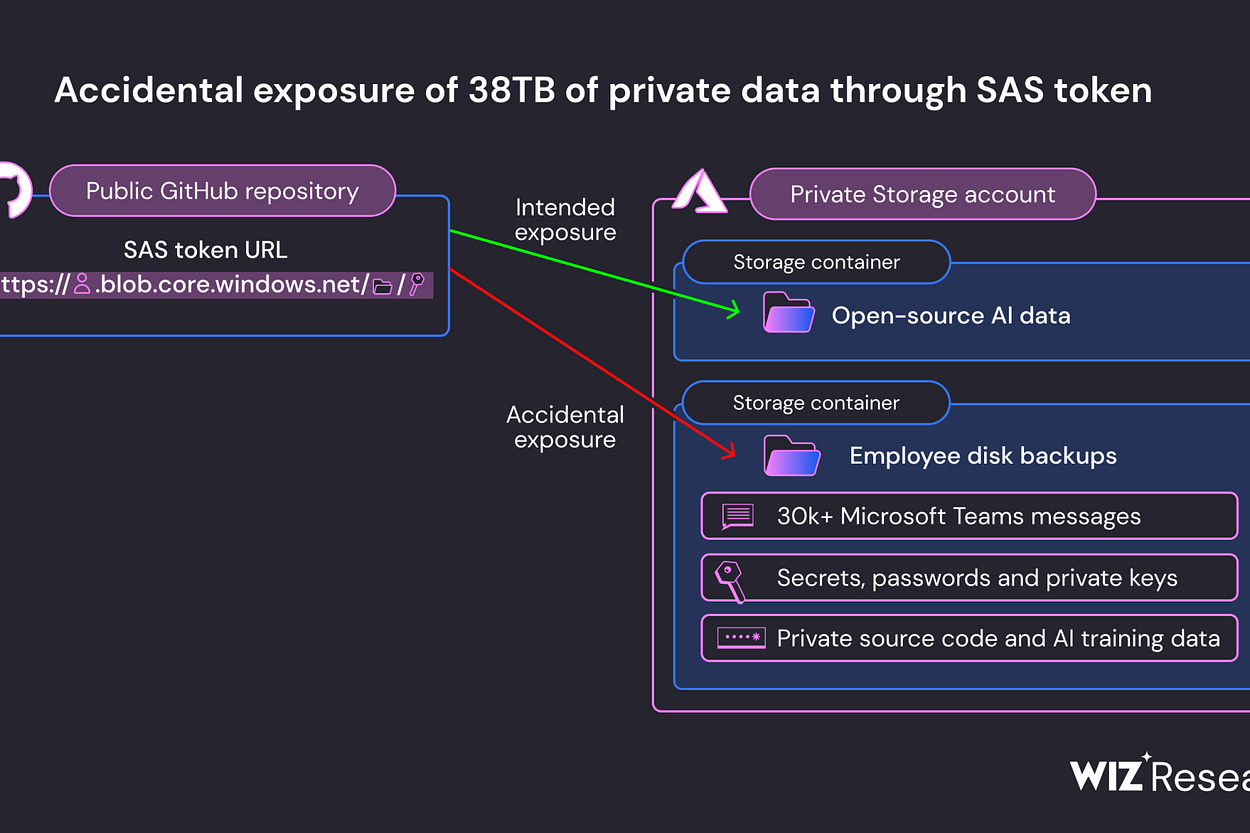Click the folder icon beside Employee disk backups
Image resolution: width=1250 pixels, height=833 pixels.
[791, 455]
